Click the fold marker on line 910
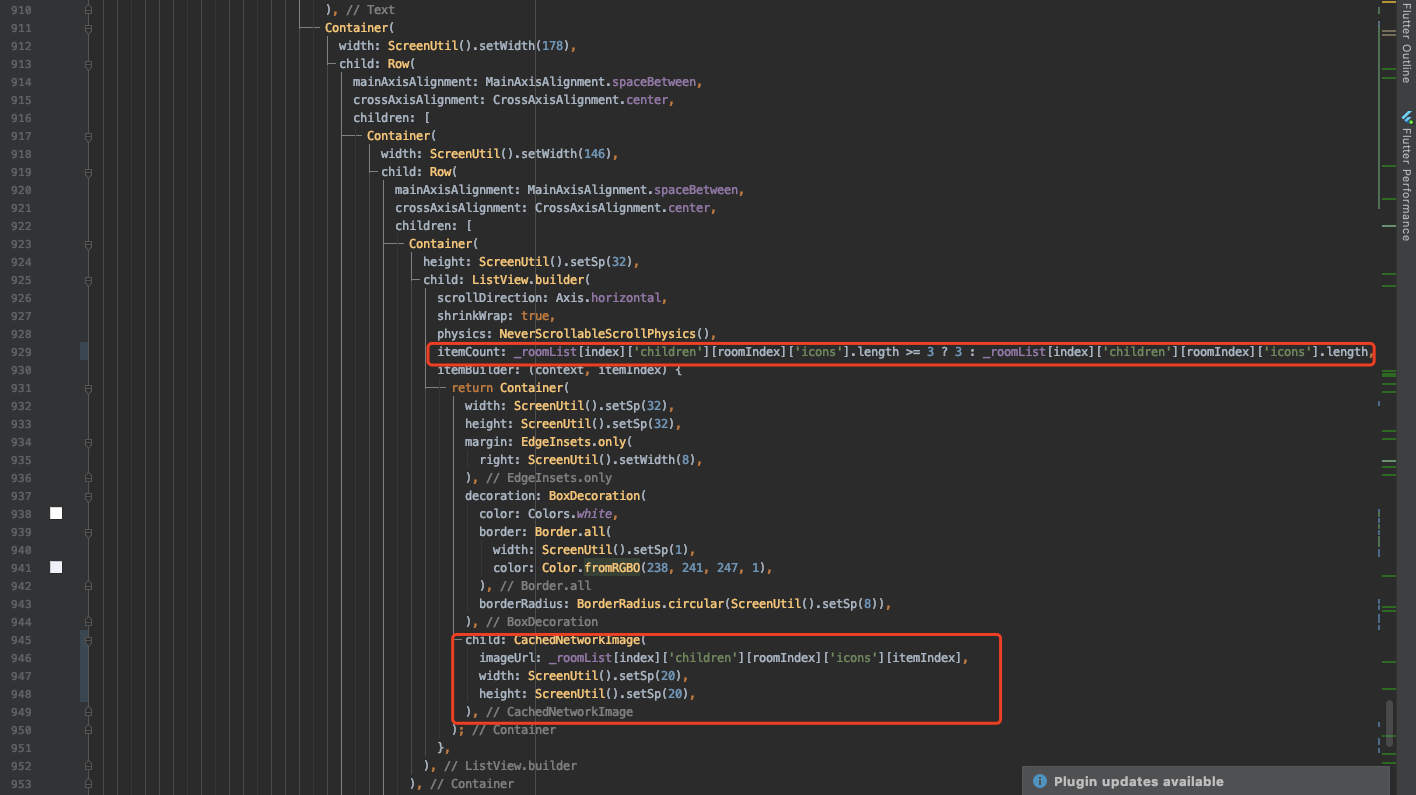 [x=88, y=10]
